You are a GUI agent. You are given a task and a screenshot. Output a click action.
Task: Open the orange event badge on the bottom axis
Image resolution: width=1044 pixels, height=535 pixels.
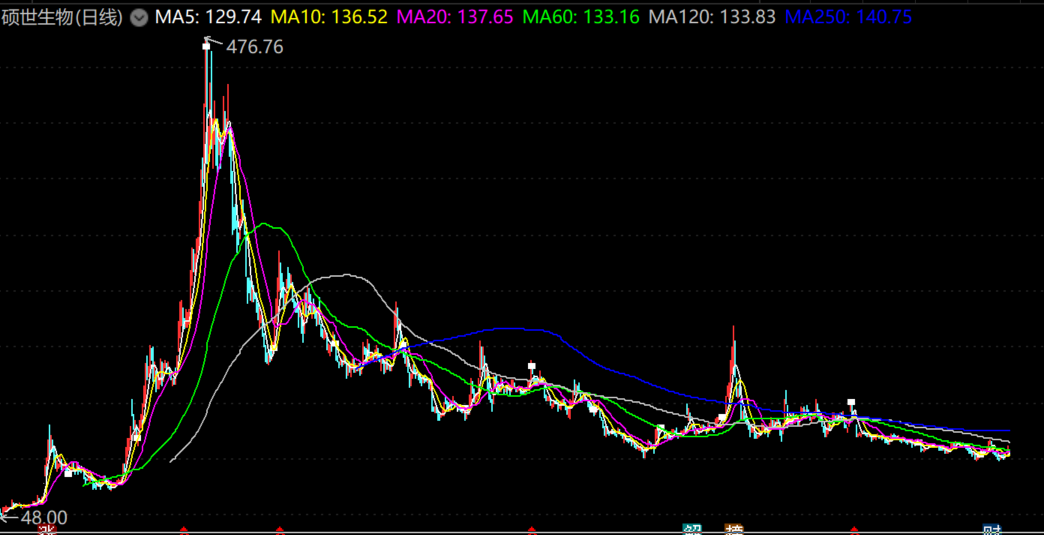pyautogui.click(x=734, y=529)
